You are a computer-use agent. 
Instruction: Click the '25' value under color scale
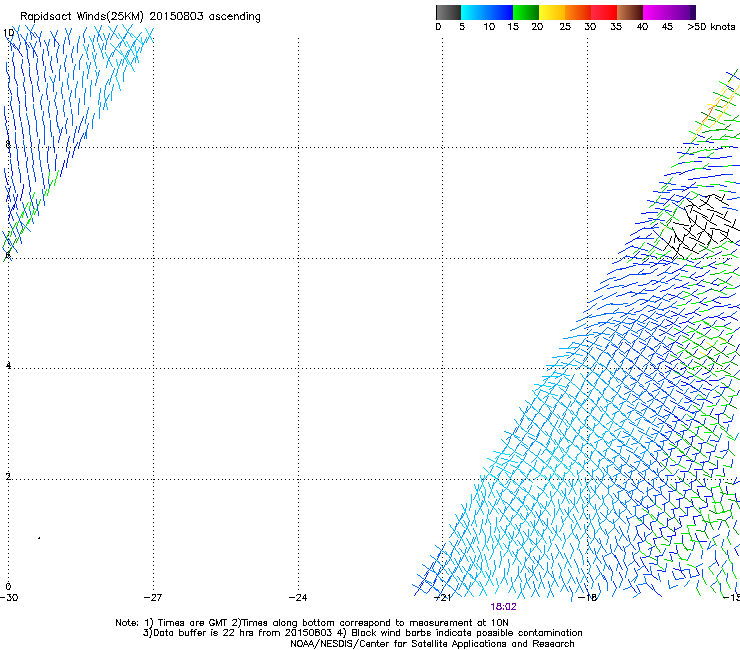point(565,27)
